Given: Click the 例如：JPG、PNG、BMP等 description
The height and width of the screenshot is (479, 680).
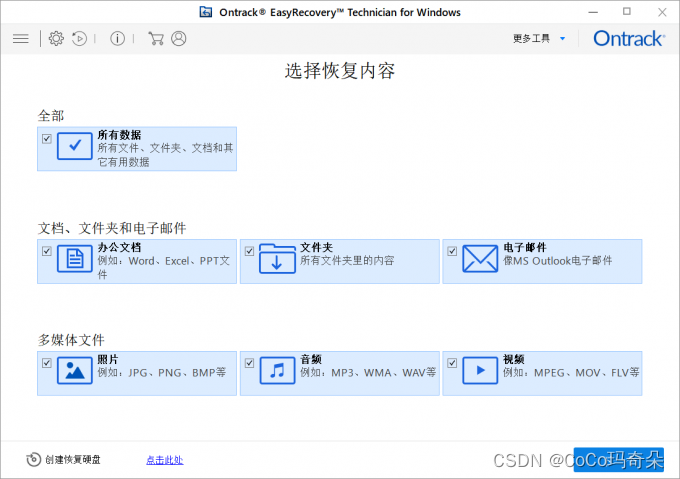Looking at the screenshot, I should click(162, 372).
